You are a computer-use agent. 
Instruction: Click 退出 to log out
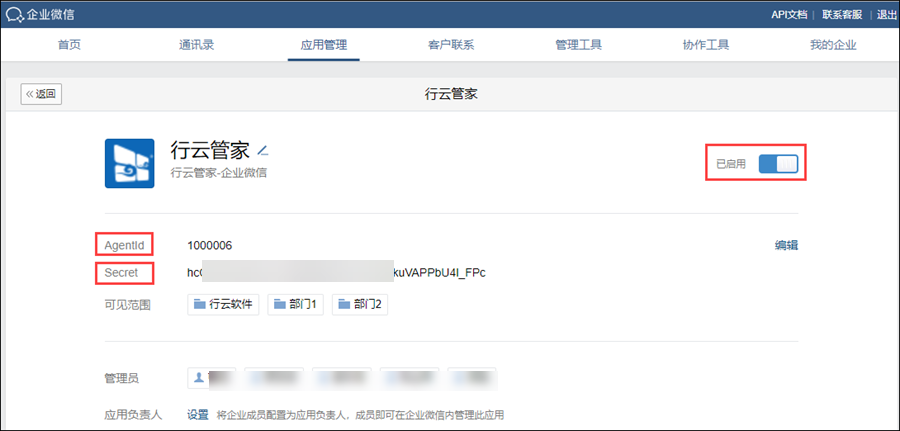tap(887, 15)
